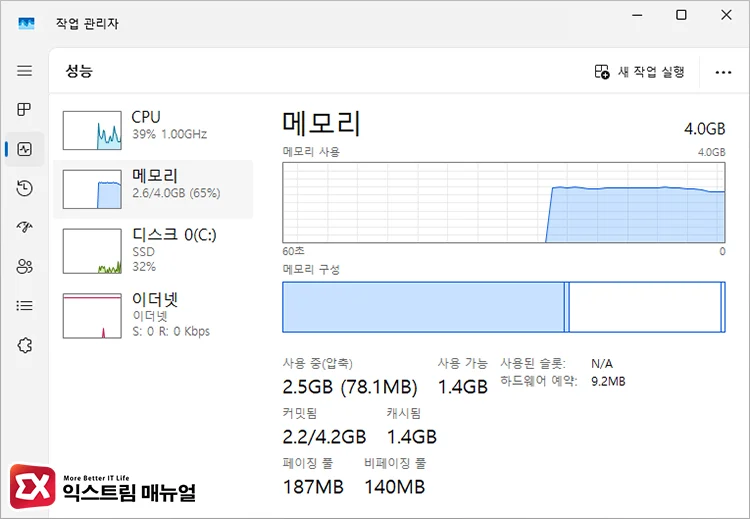Click the 성능 page heading

[79, 71]
